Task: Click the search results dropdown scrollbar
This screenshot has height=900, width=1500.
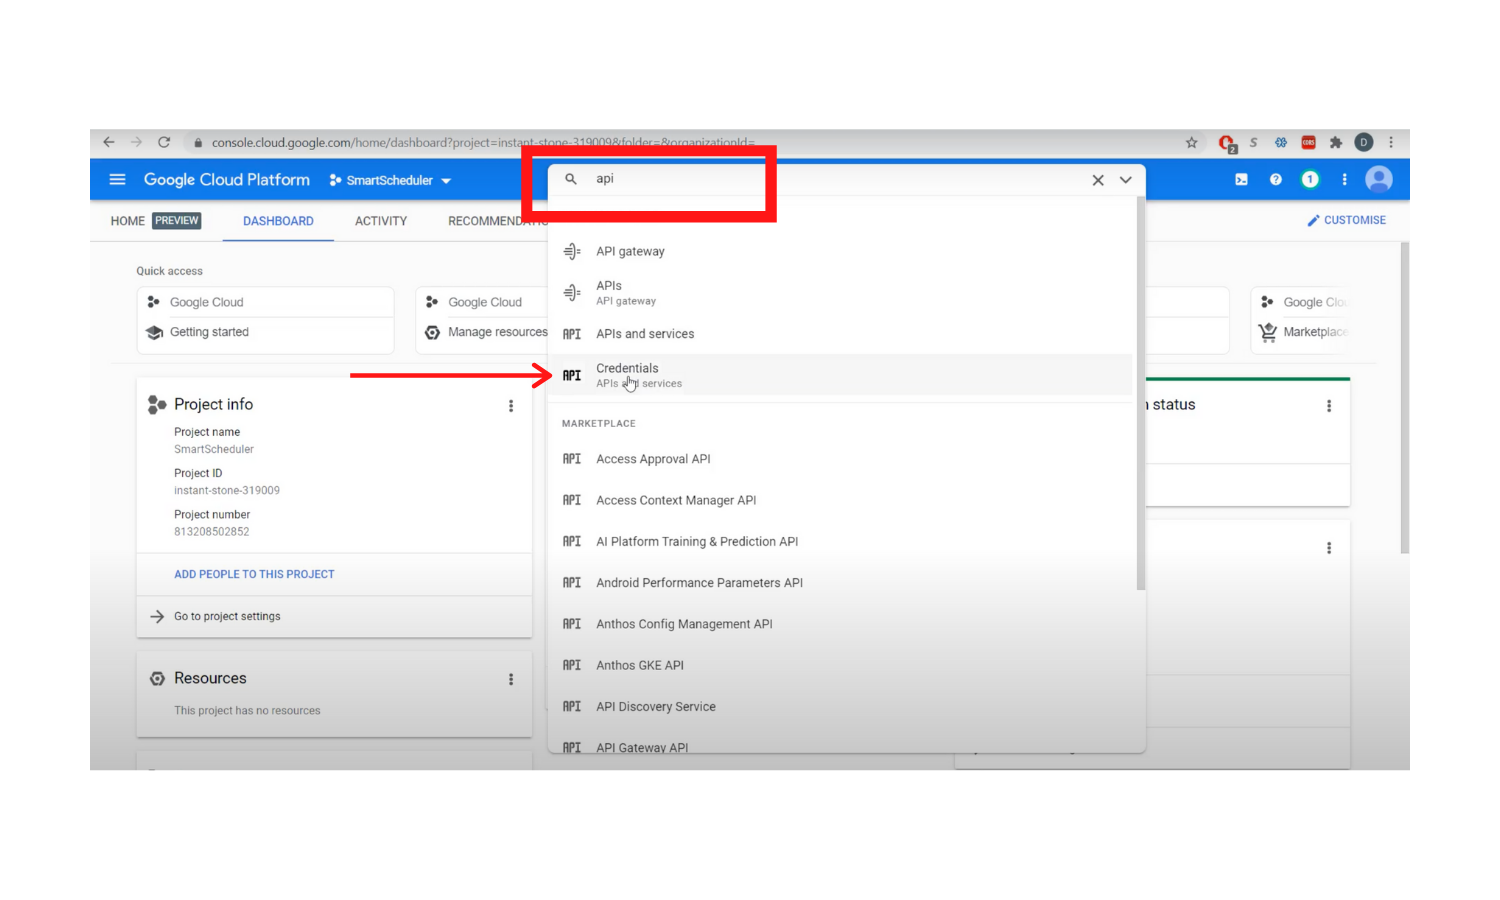Action: [x=1141, y=393]
